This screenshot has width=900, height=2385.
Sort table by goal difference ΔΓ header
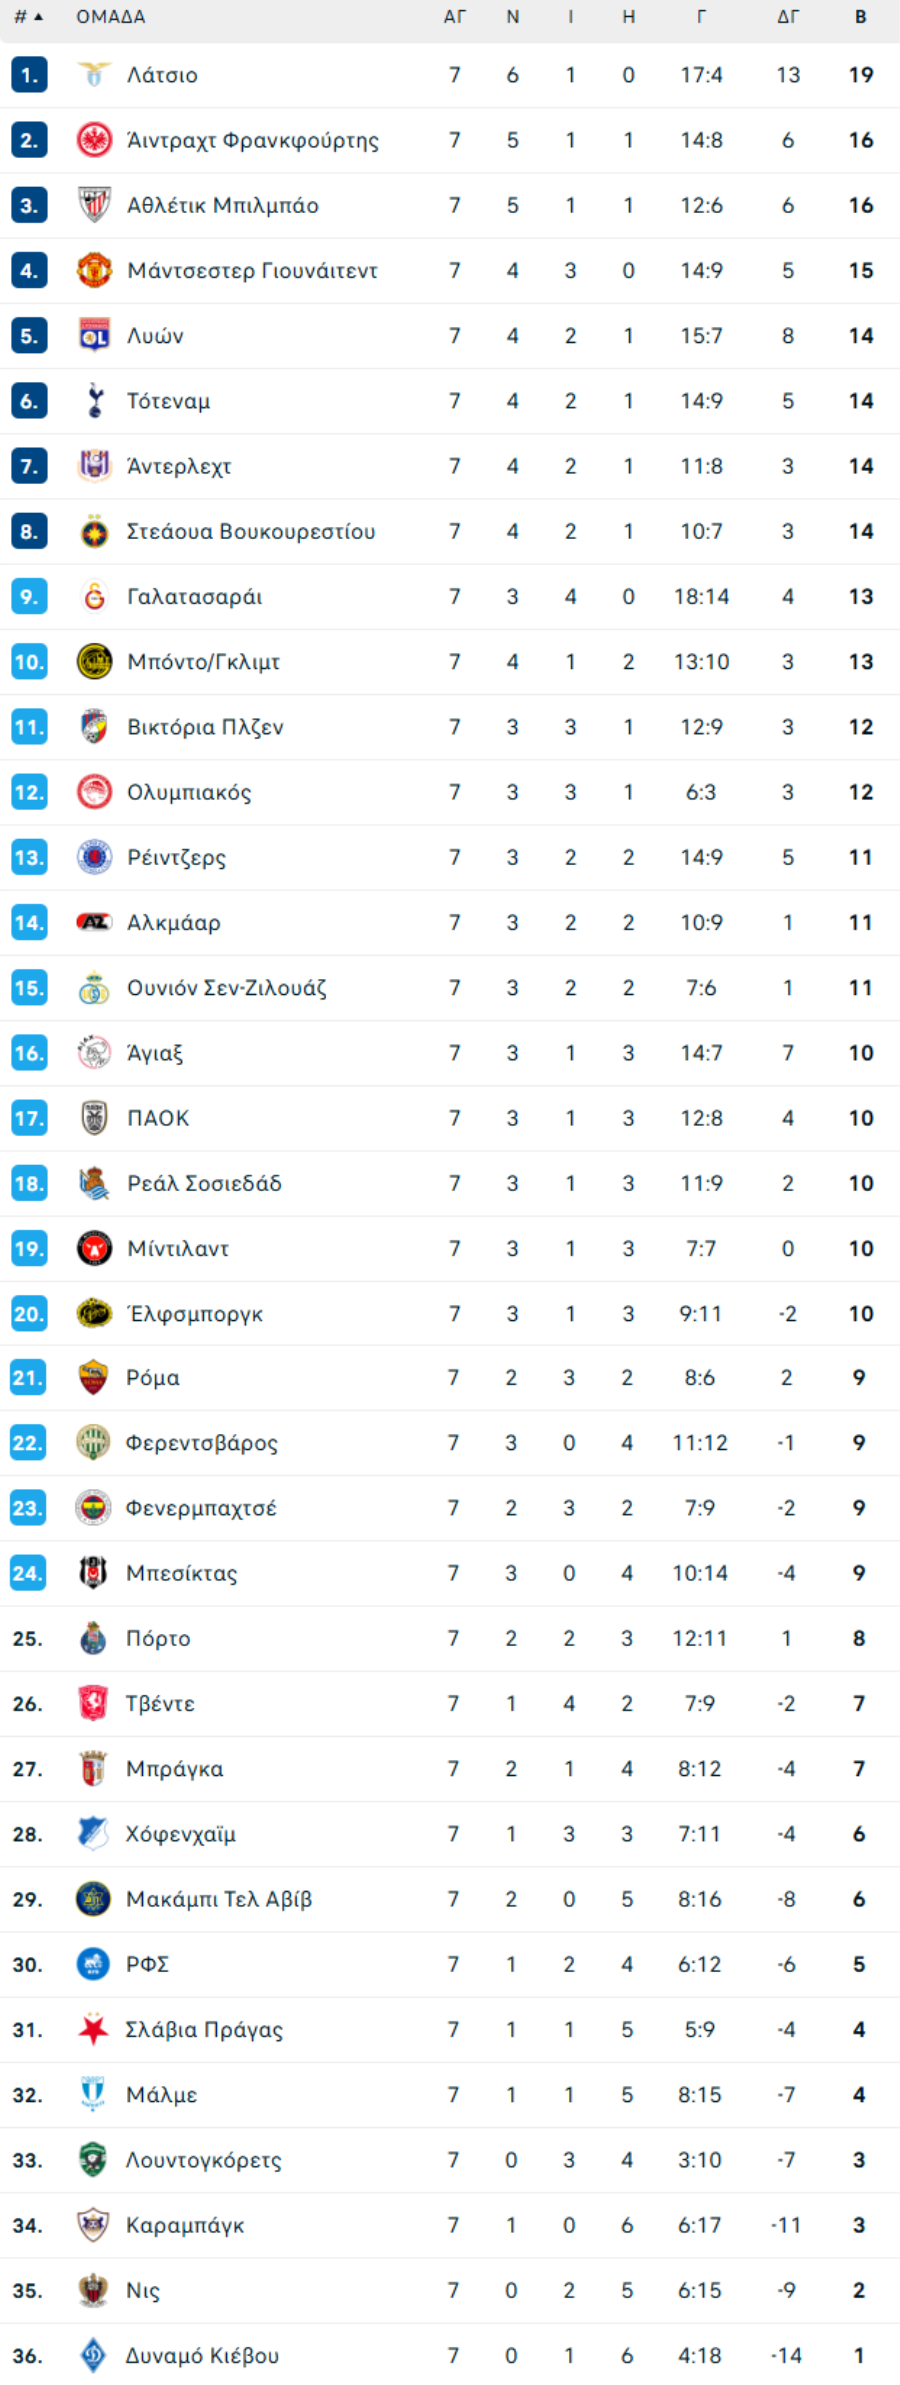point(788,17)
